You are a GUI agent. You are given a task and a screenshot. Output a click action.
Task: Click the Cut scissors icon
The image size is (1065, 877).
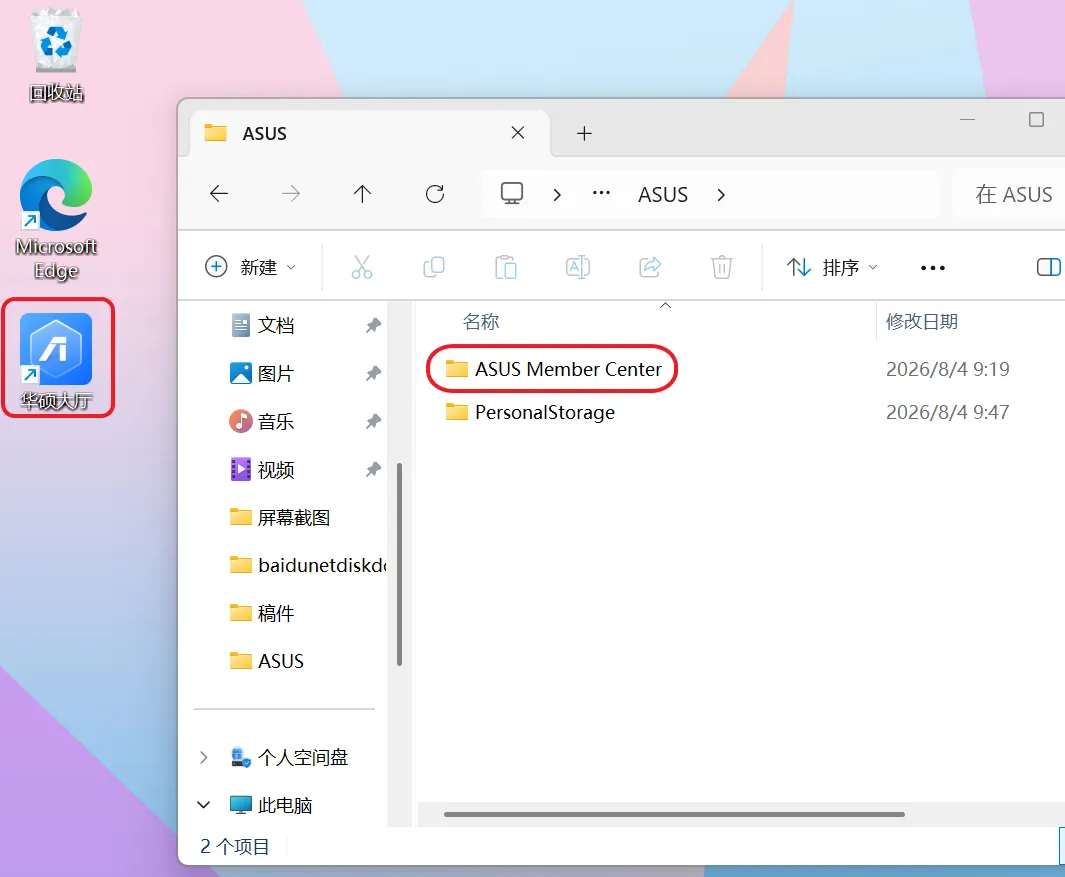coord(362,267)
